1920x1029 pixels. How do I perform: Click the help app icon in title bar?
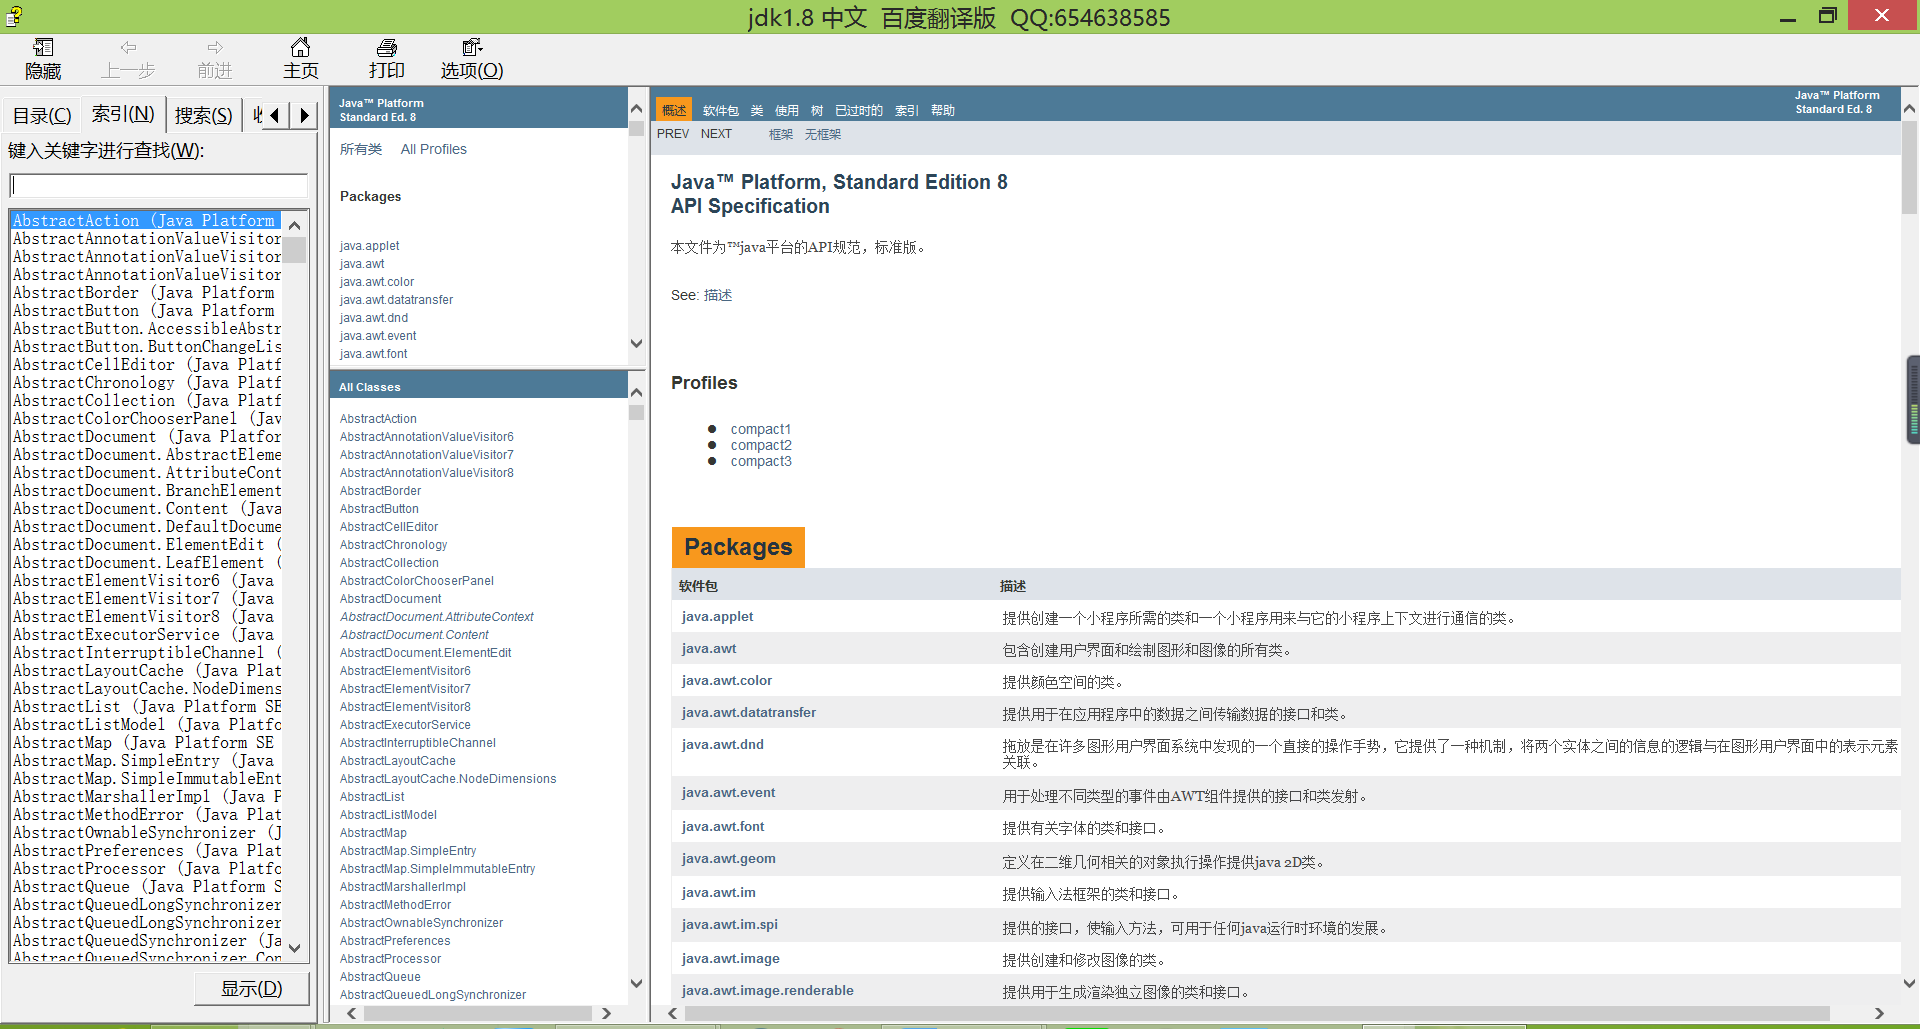(x=14, y=16)
